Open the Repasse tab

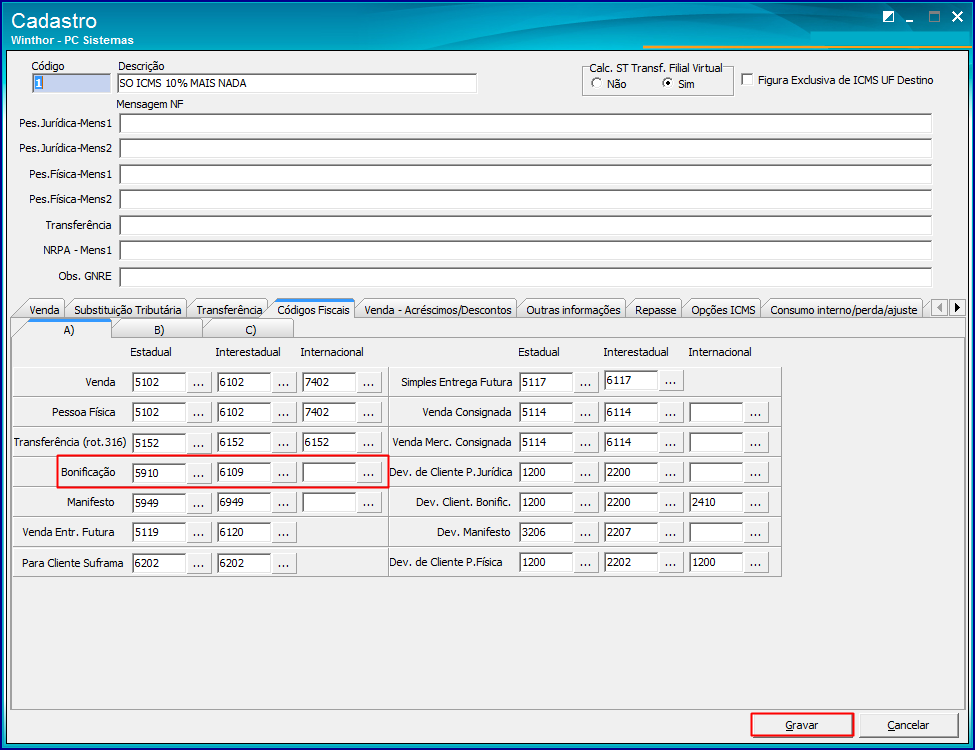tap(655, 310)
